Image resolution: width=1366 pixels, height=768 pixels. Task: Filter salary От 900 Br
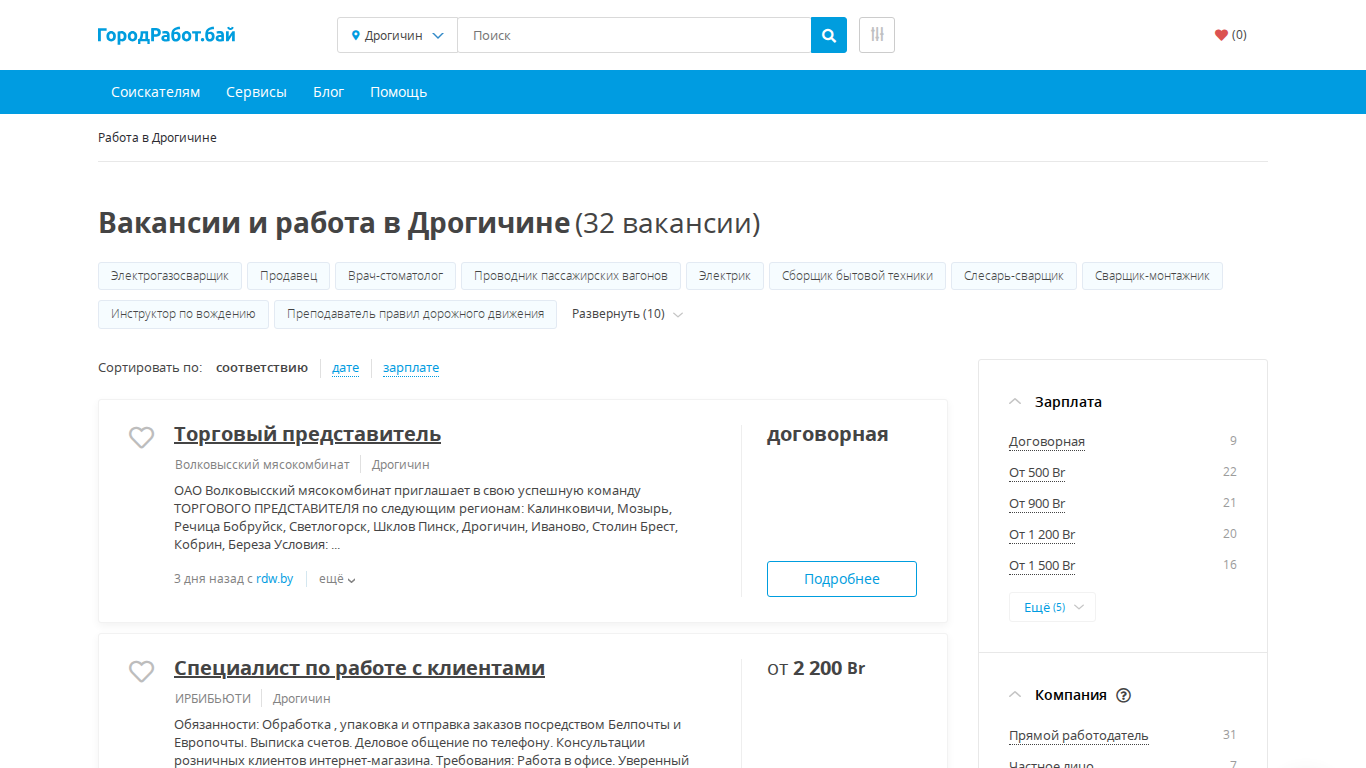click(1037, 503)
